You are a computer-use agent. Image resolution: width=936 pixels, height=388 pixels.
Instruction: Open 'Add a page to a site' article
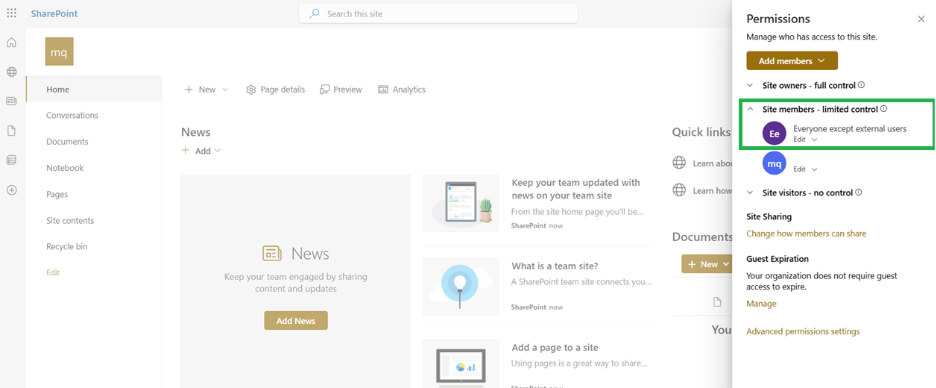click(x=555, y=347)
